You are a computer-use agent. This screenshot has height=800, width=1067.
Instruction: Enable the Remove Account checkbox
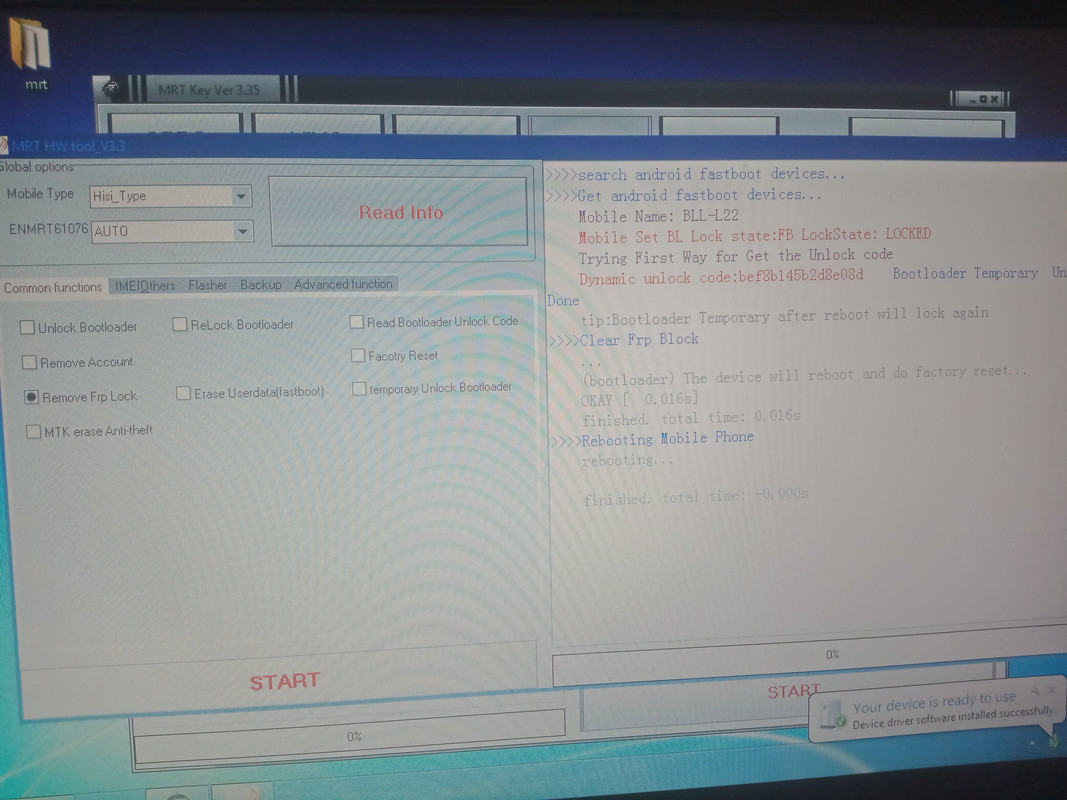[x=29, y=362]
